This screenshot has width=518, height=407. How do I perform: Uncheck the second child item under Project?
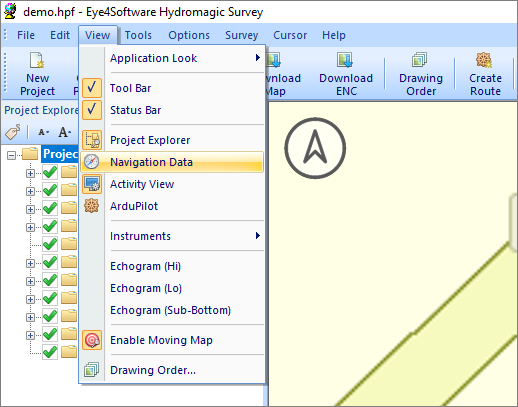(x=50, y=191)
